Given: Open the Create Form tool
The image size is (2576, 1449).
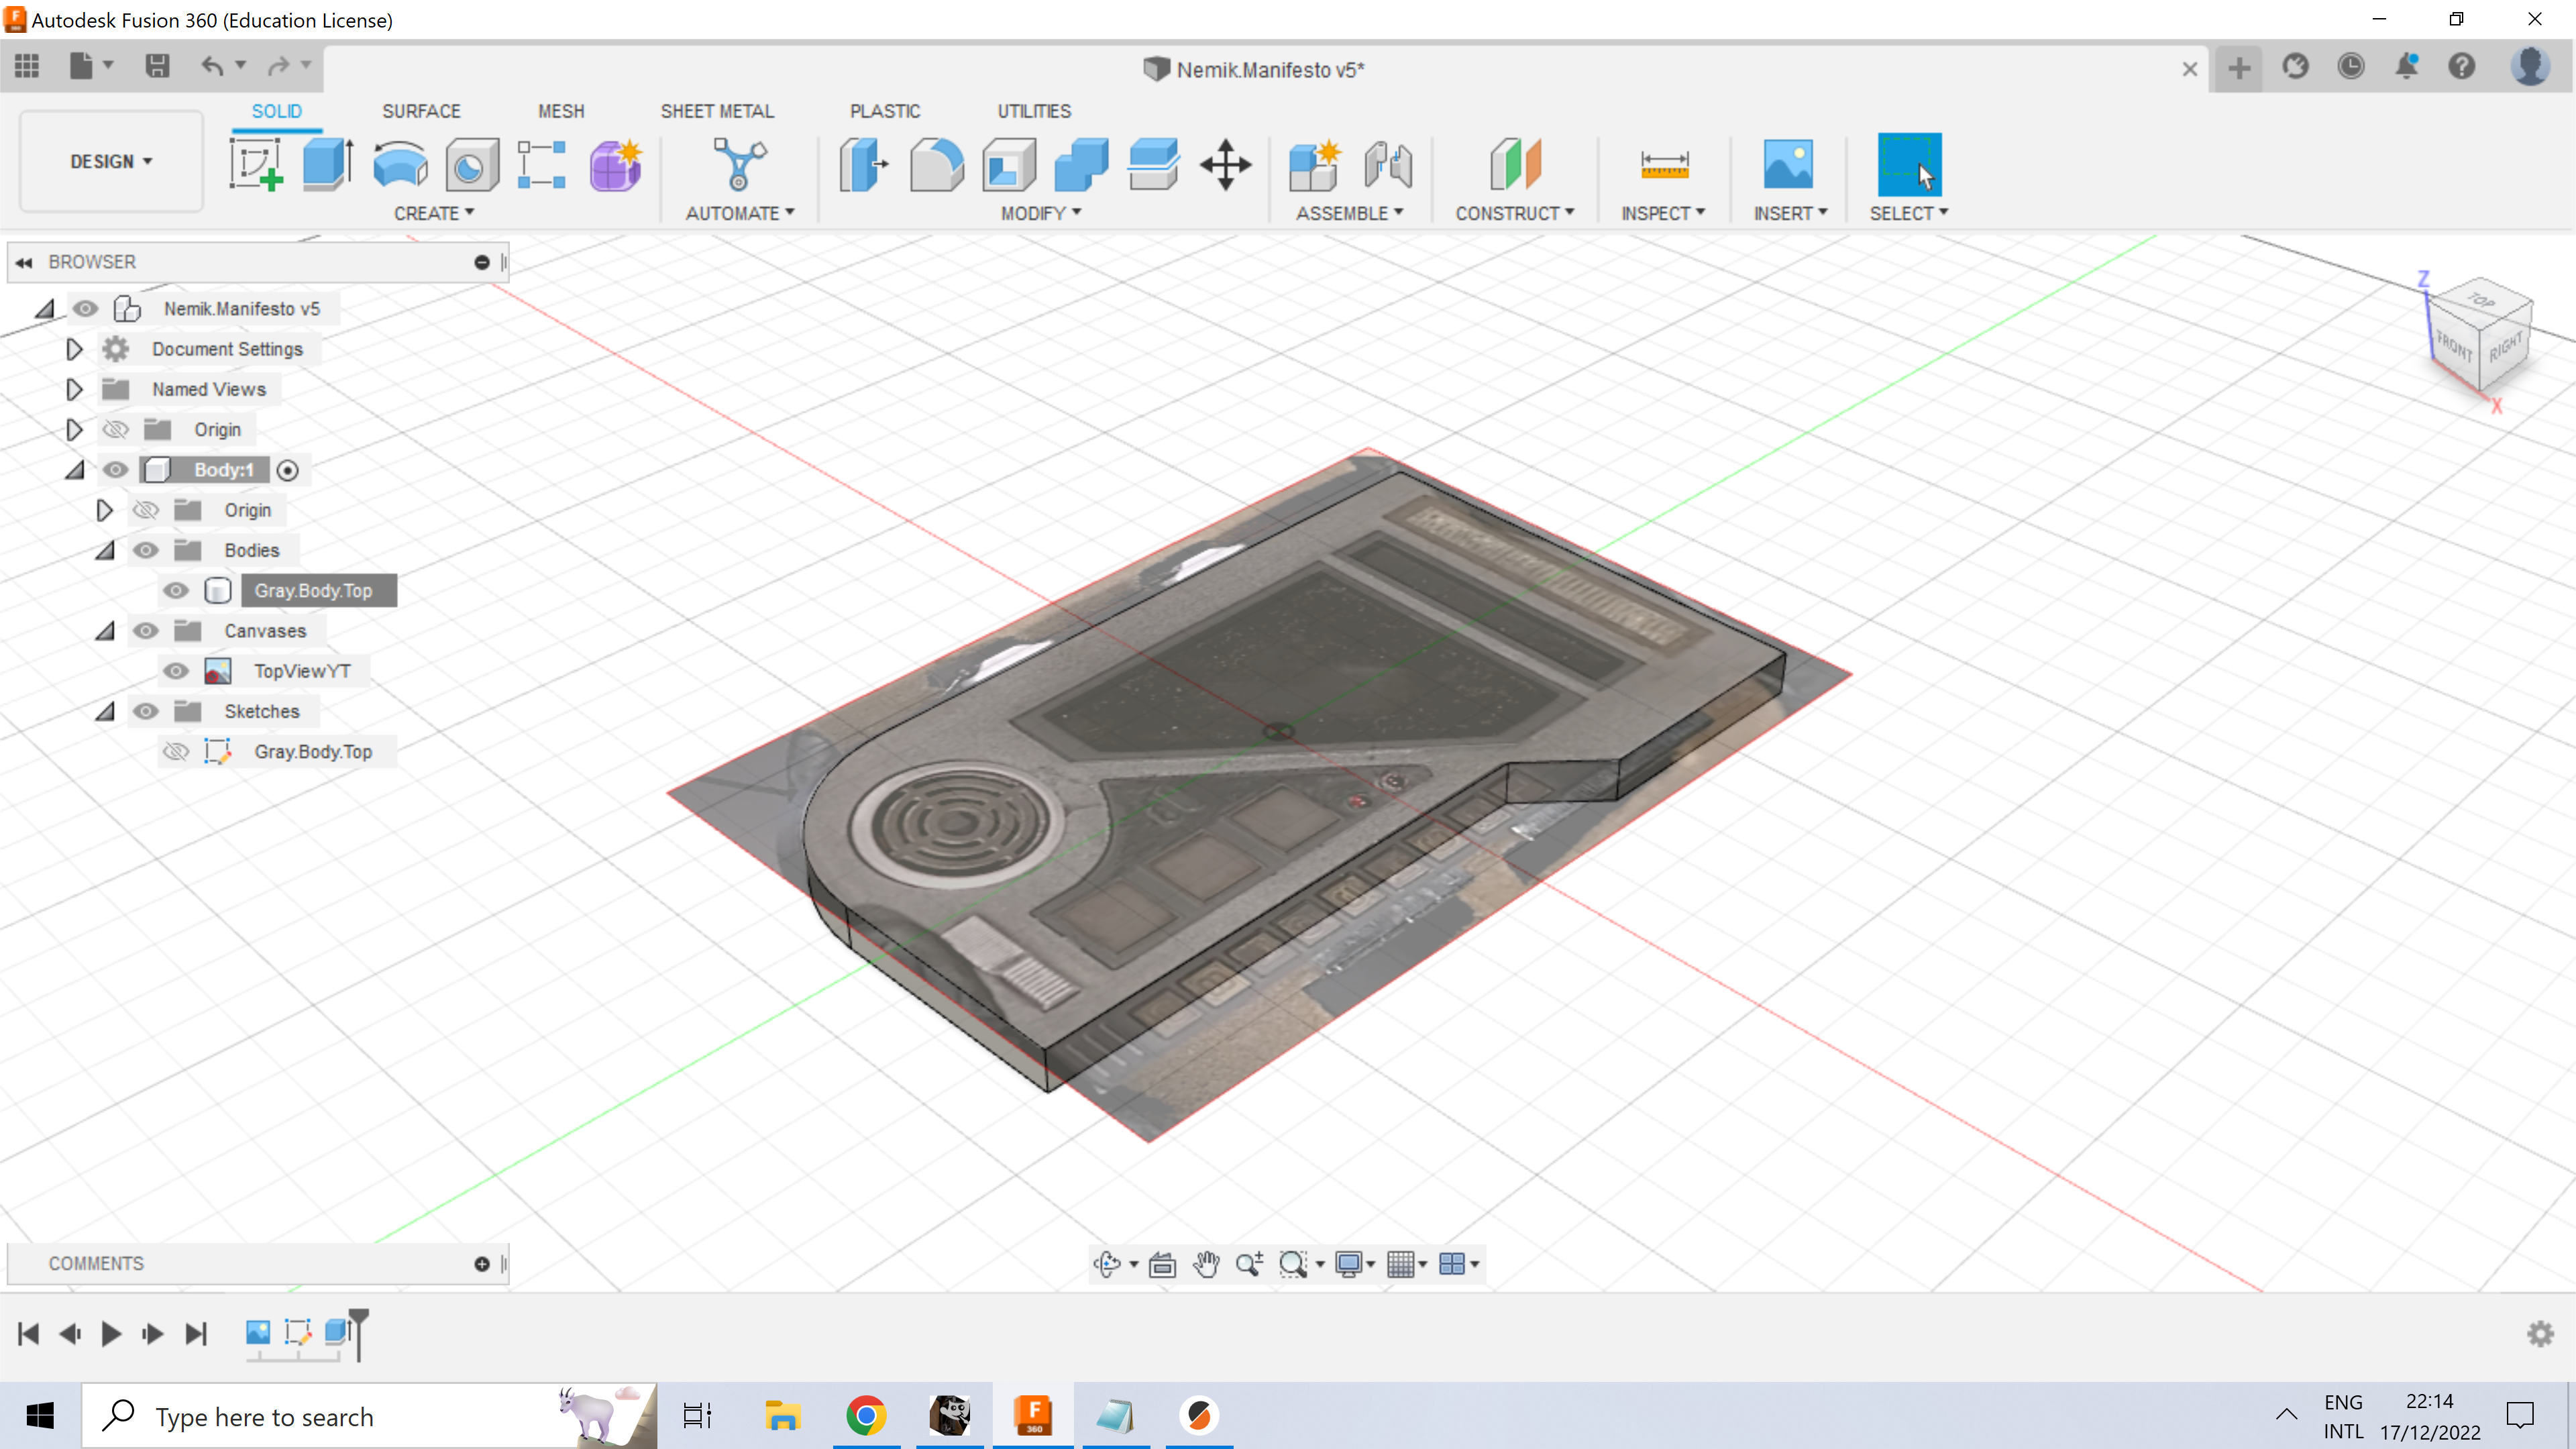Looking at the screenshot, I should [615, 164].
